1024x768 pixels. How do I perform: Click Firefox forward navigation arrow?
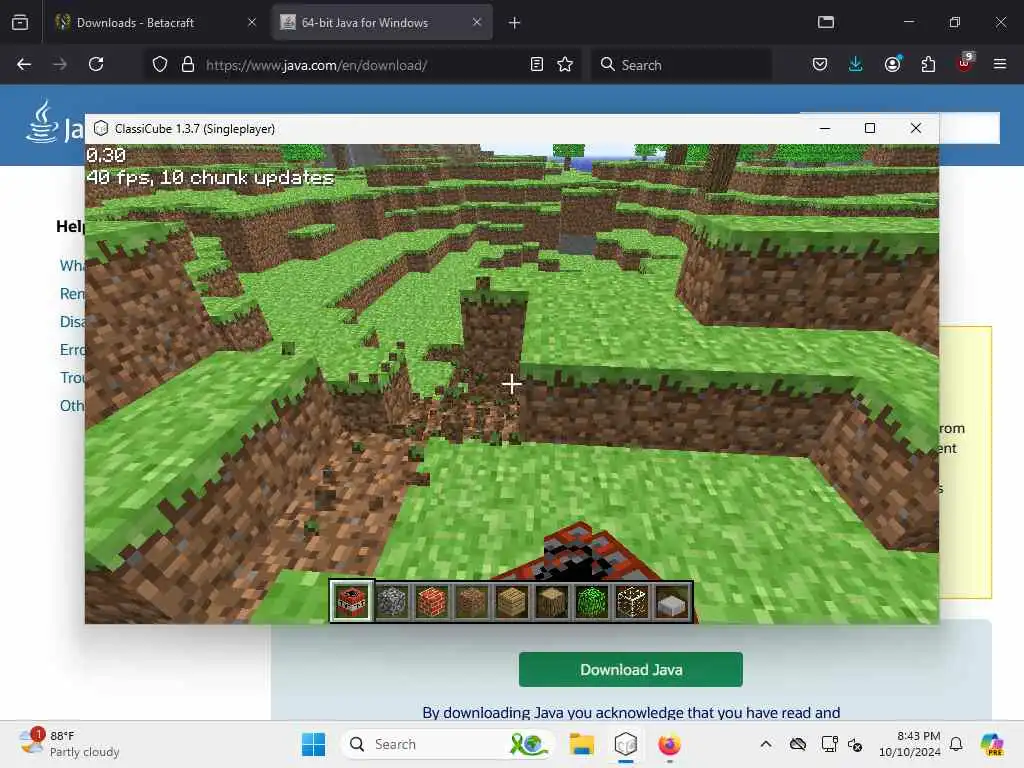point(59,64)
